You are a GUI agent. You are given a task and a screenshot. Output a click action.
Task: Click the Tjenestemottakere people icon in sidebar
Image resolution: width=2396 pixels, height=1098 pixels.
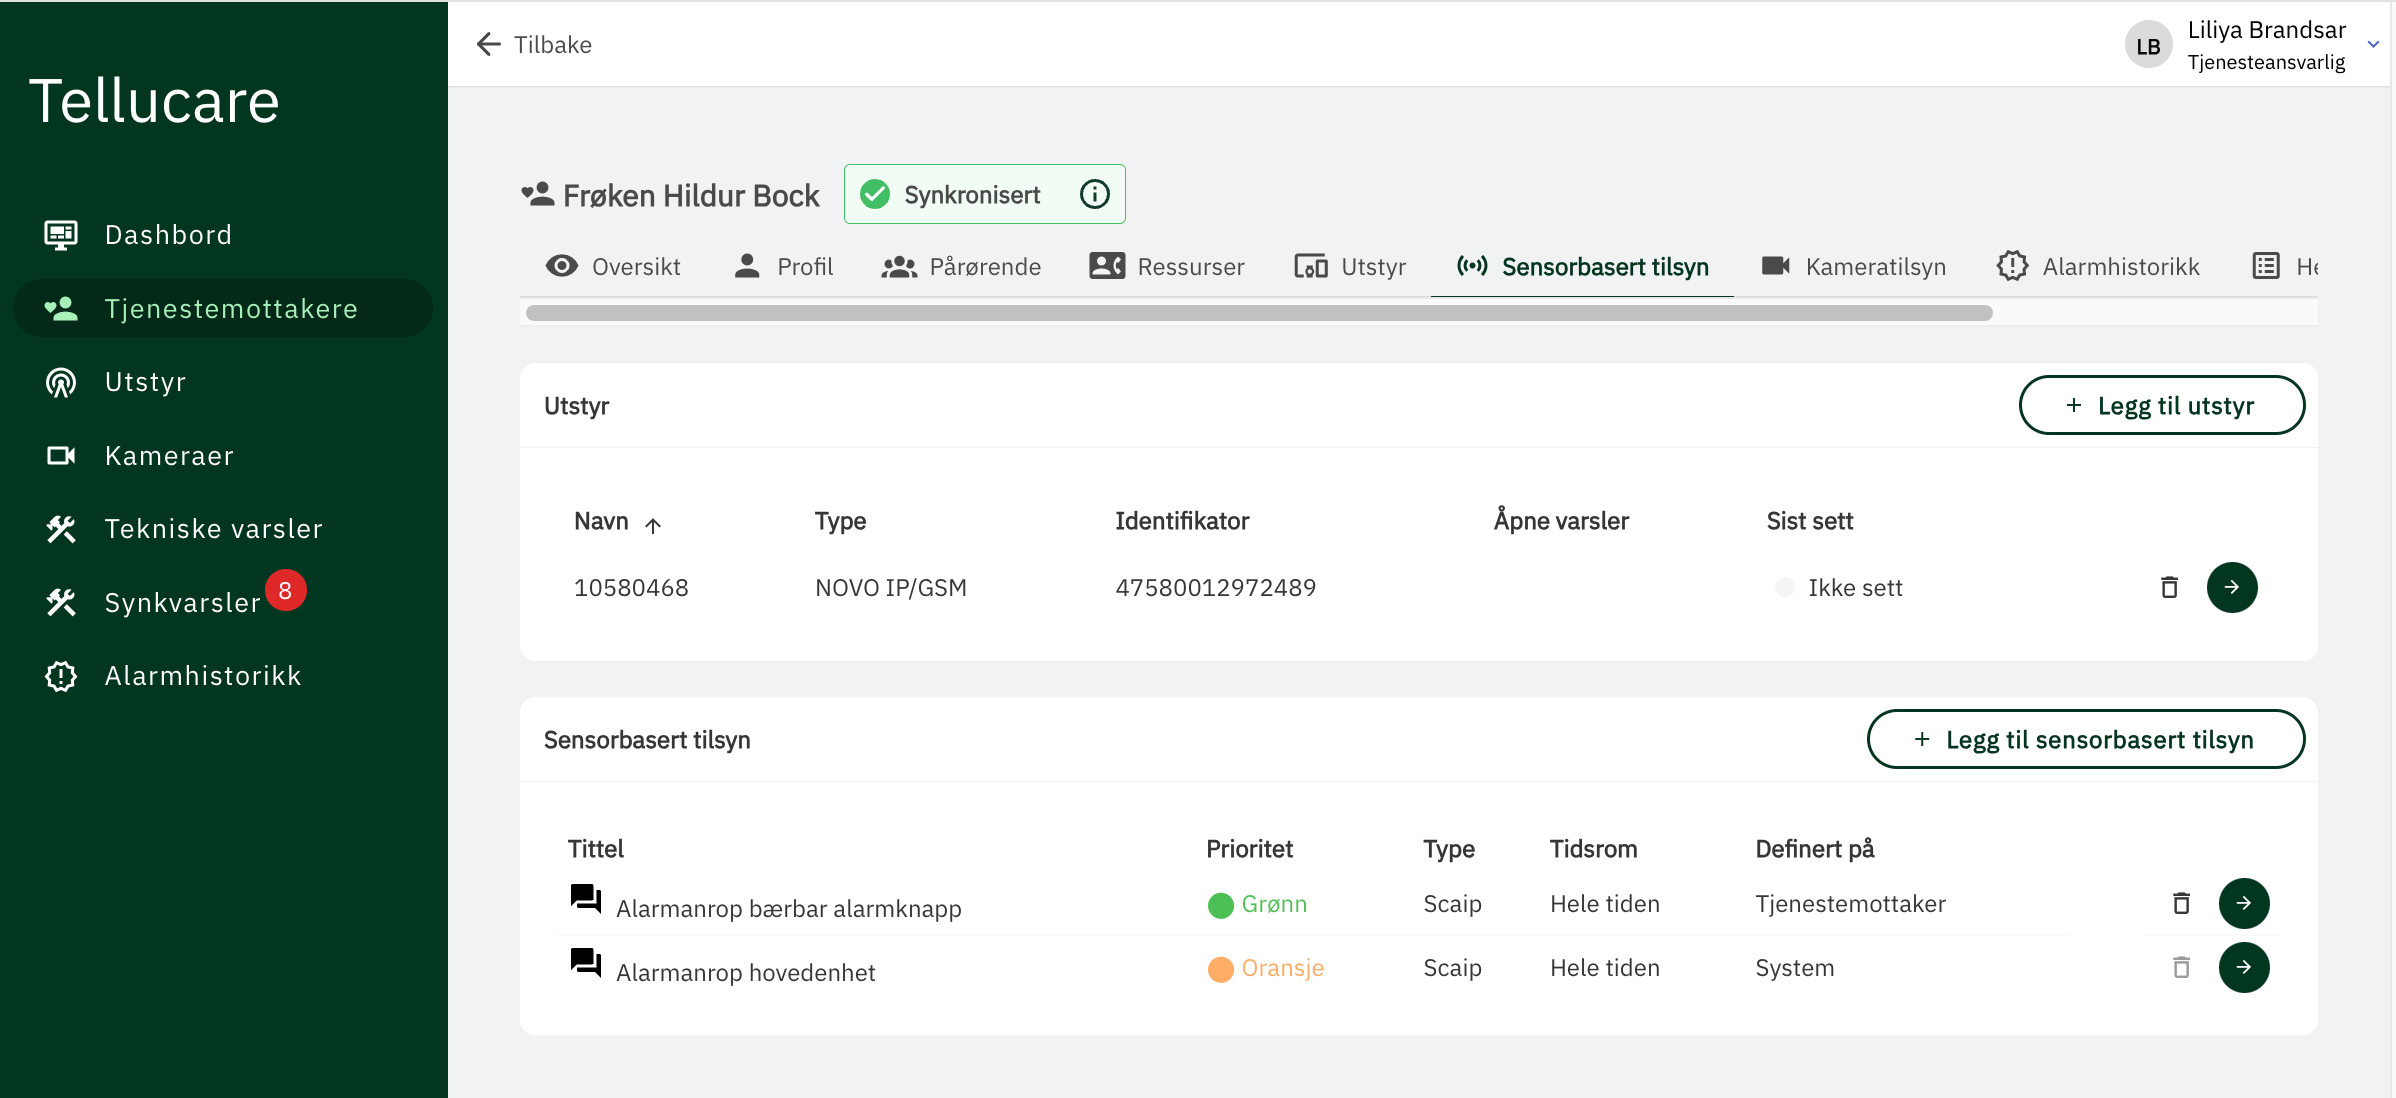click(x=61, y=309)
